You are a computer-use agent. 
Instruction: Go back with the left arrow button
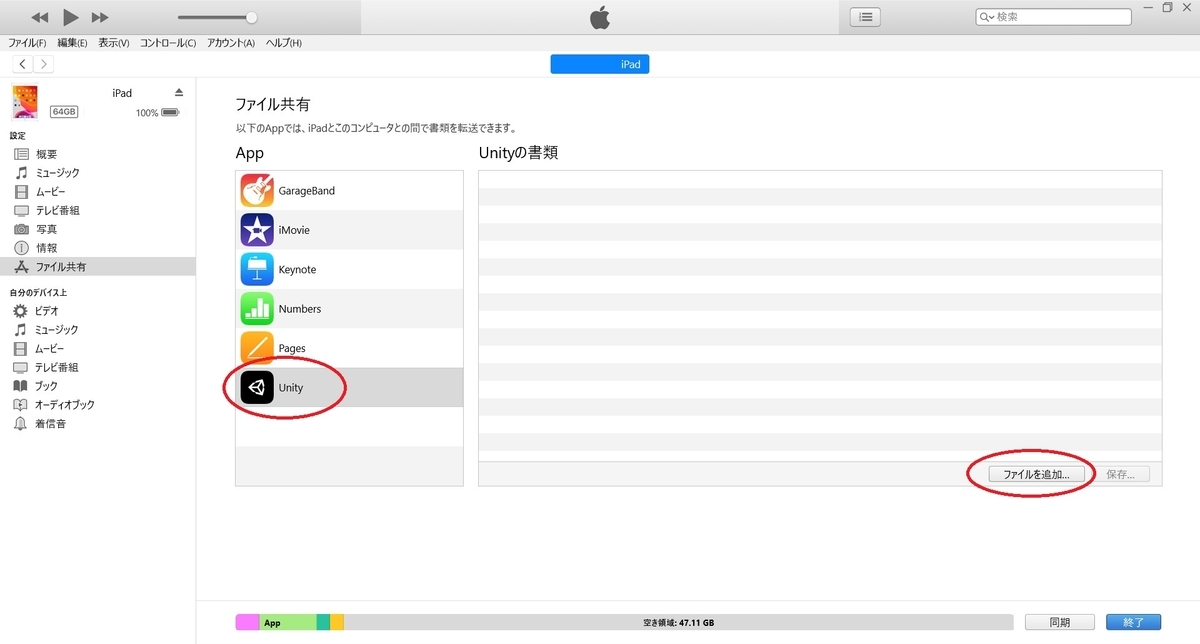tap(22, 64)
